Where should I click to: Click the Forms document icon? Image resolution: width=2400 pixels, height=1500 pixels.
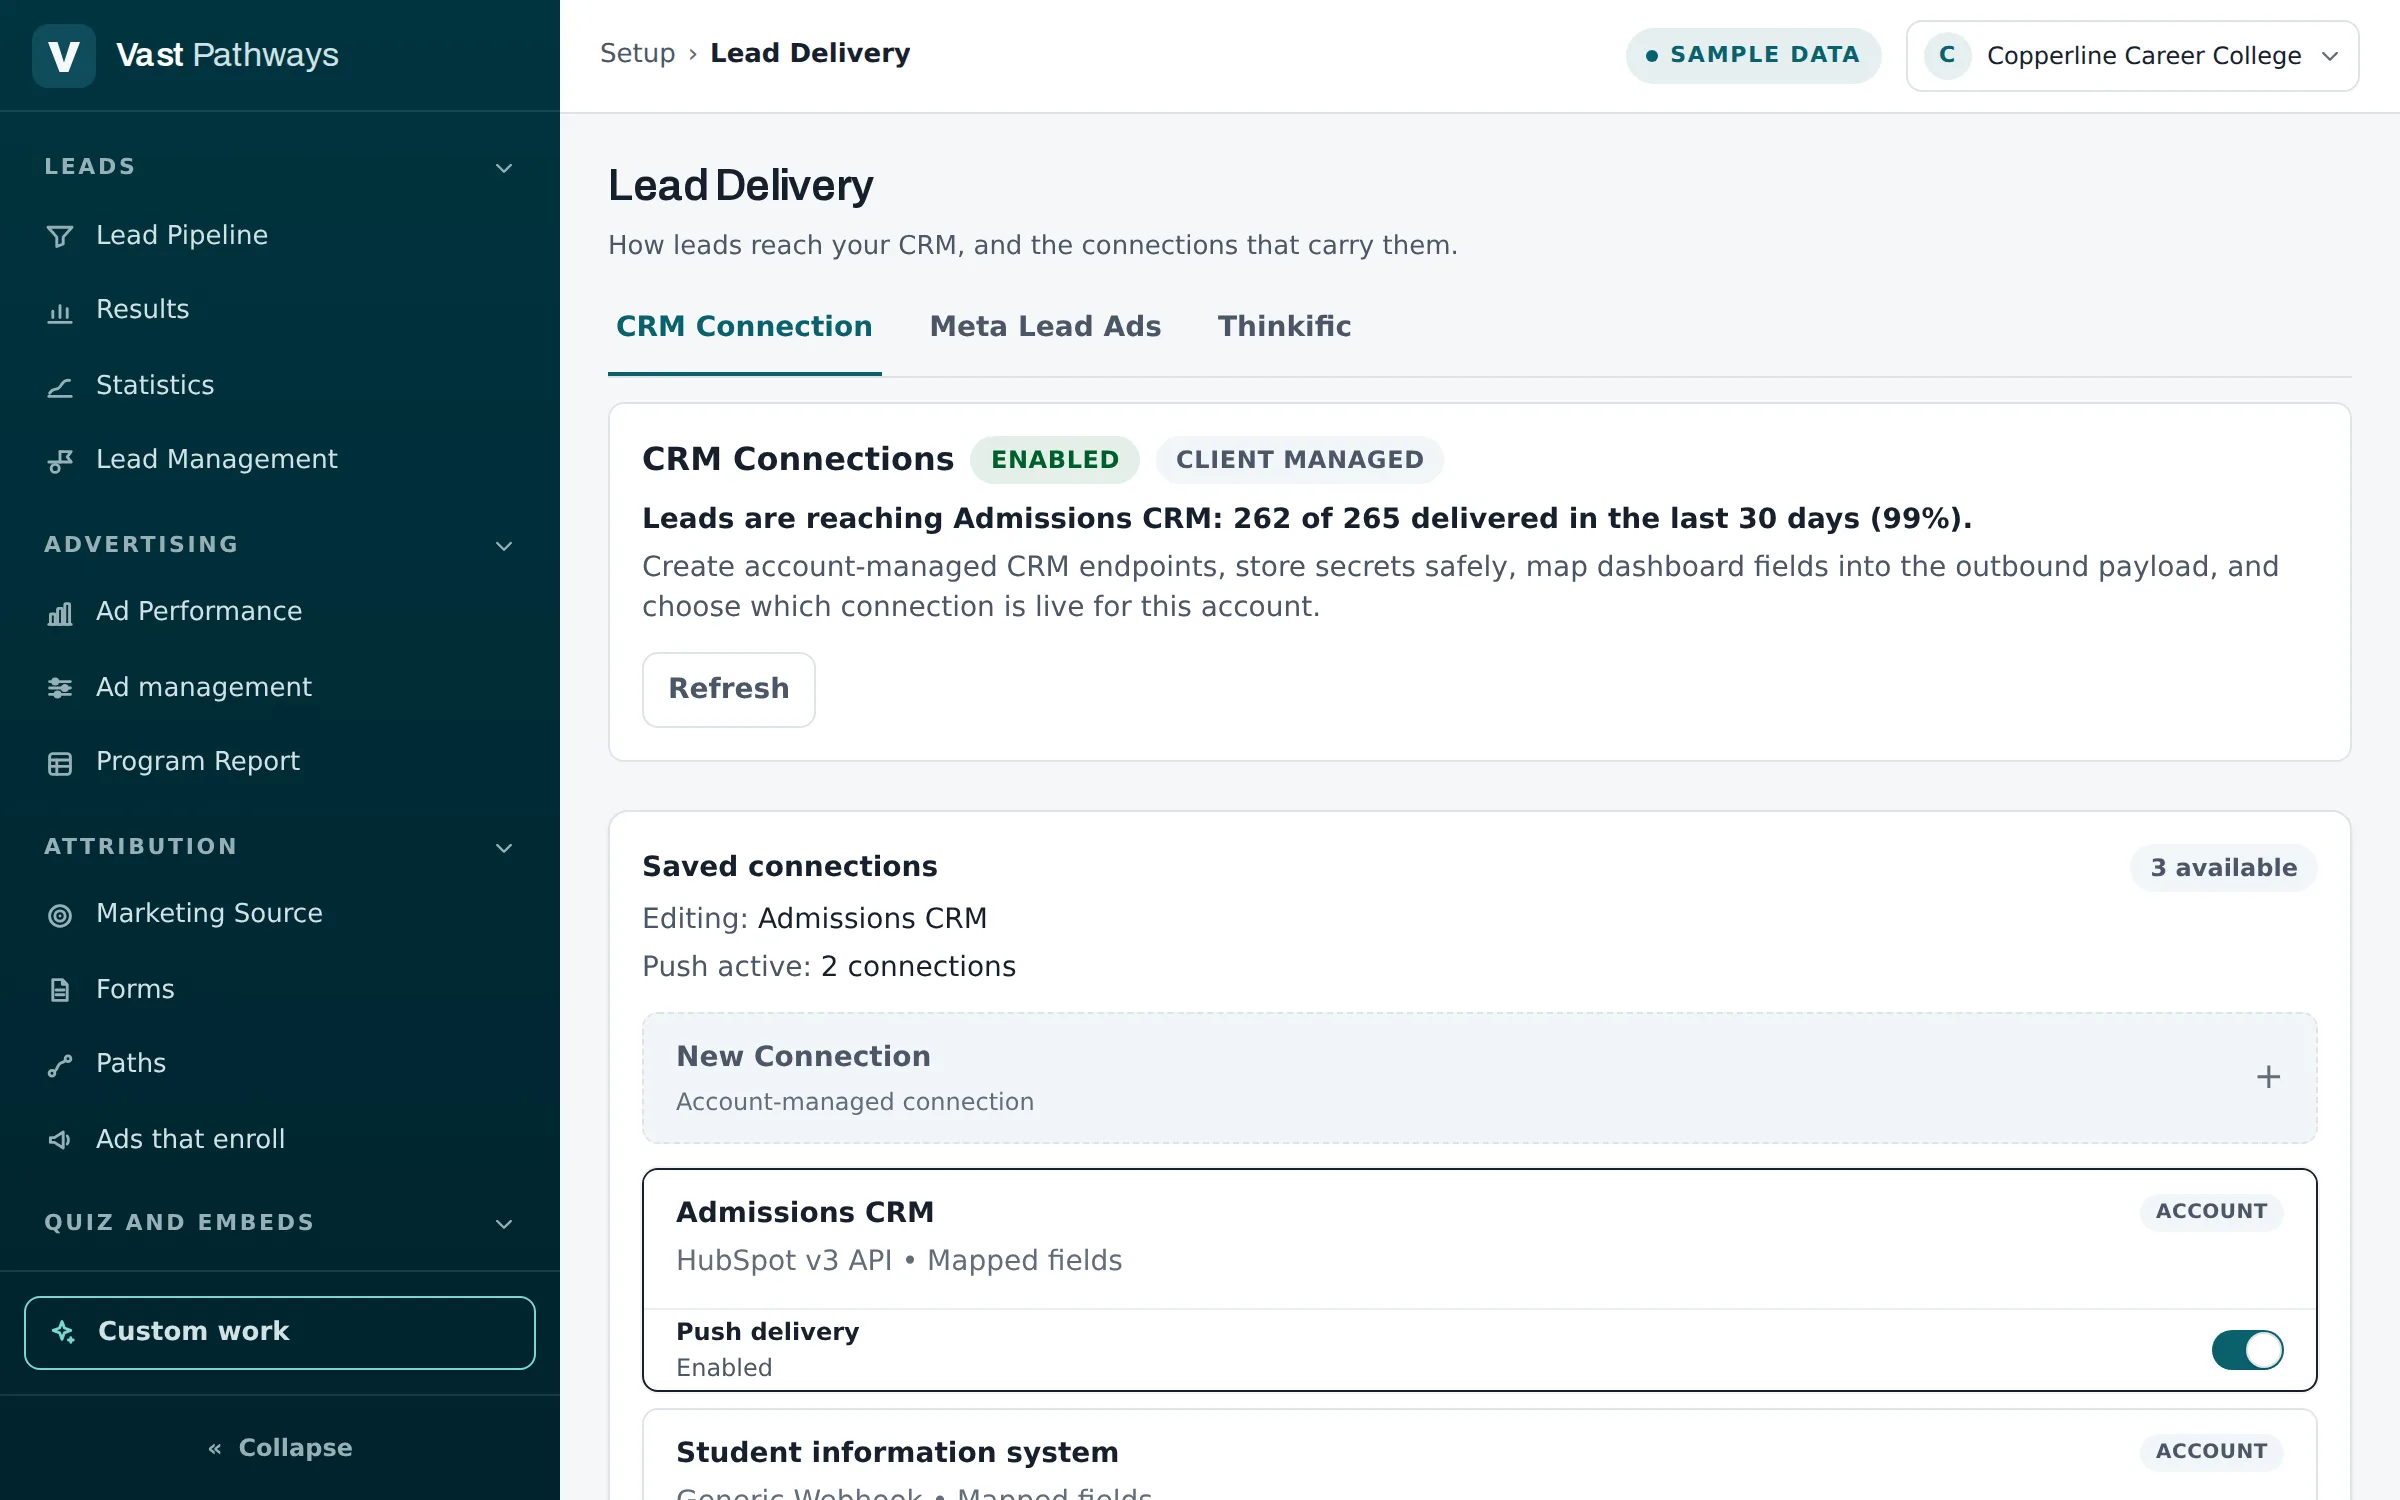tap(60, 990)
